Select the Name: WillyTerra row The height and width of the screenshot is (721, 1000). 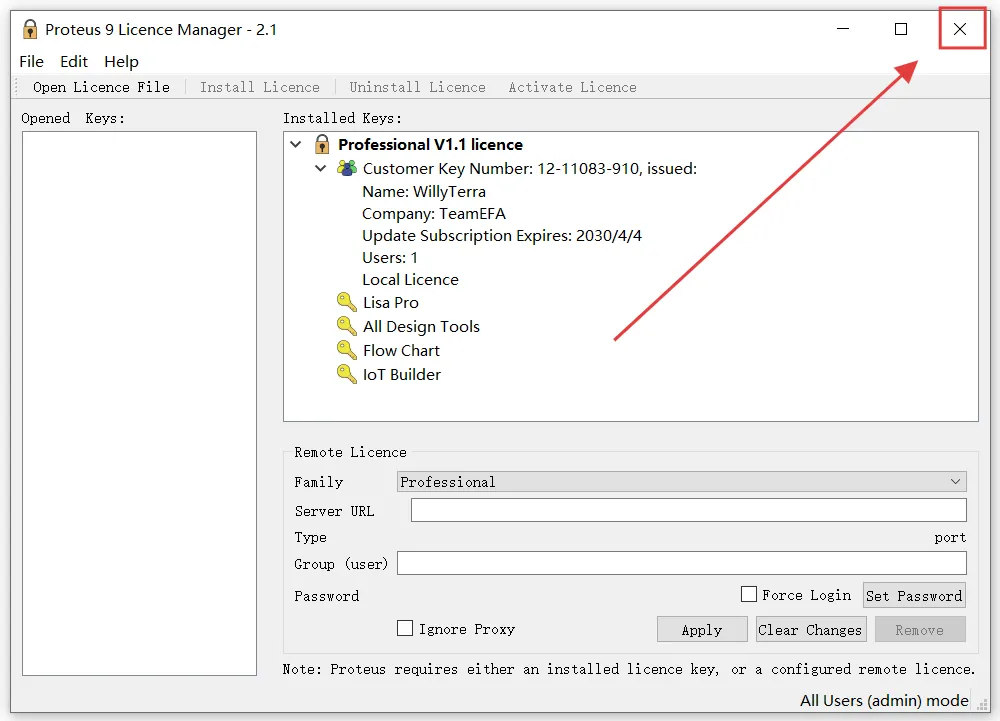424,191
